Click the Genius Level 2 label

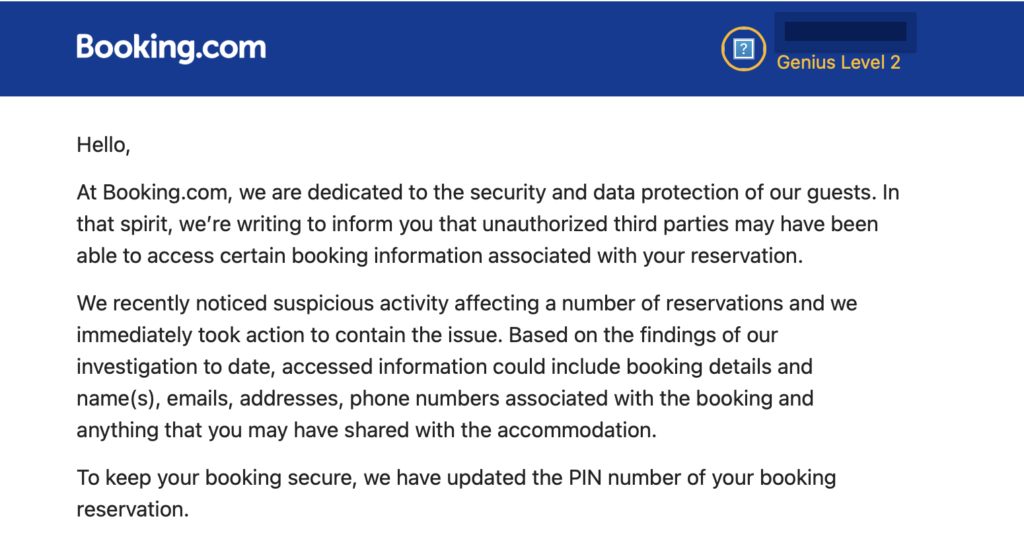[x=838, y=62]
